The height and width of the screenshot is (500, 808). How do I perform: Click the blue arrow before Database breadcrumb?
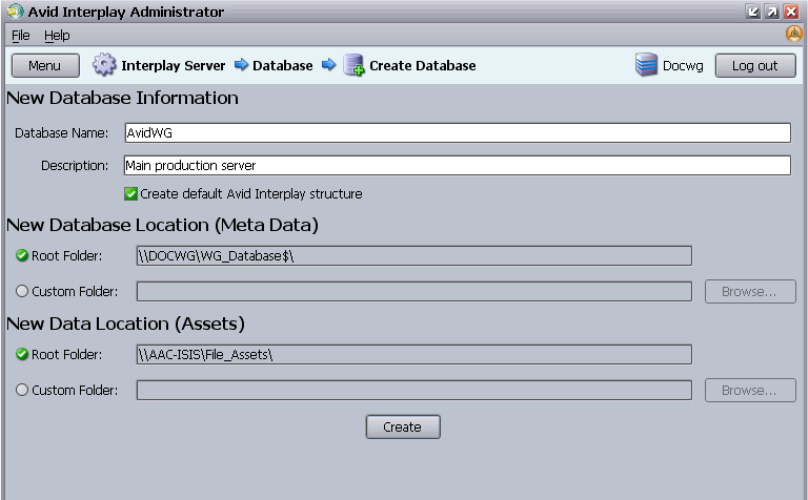[x=241, y=65]
